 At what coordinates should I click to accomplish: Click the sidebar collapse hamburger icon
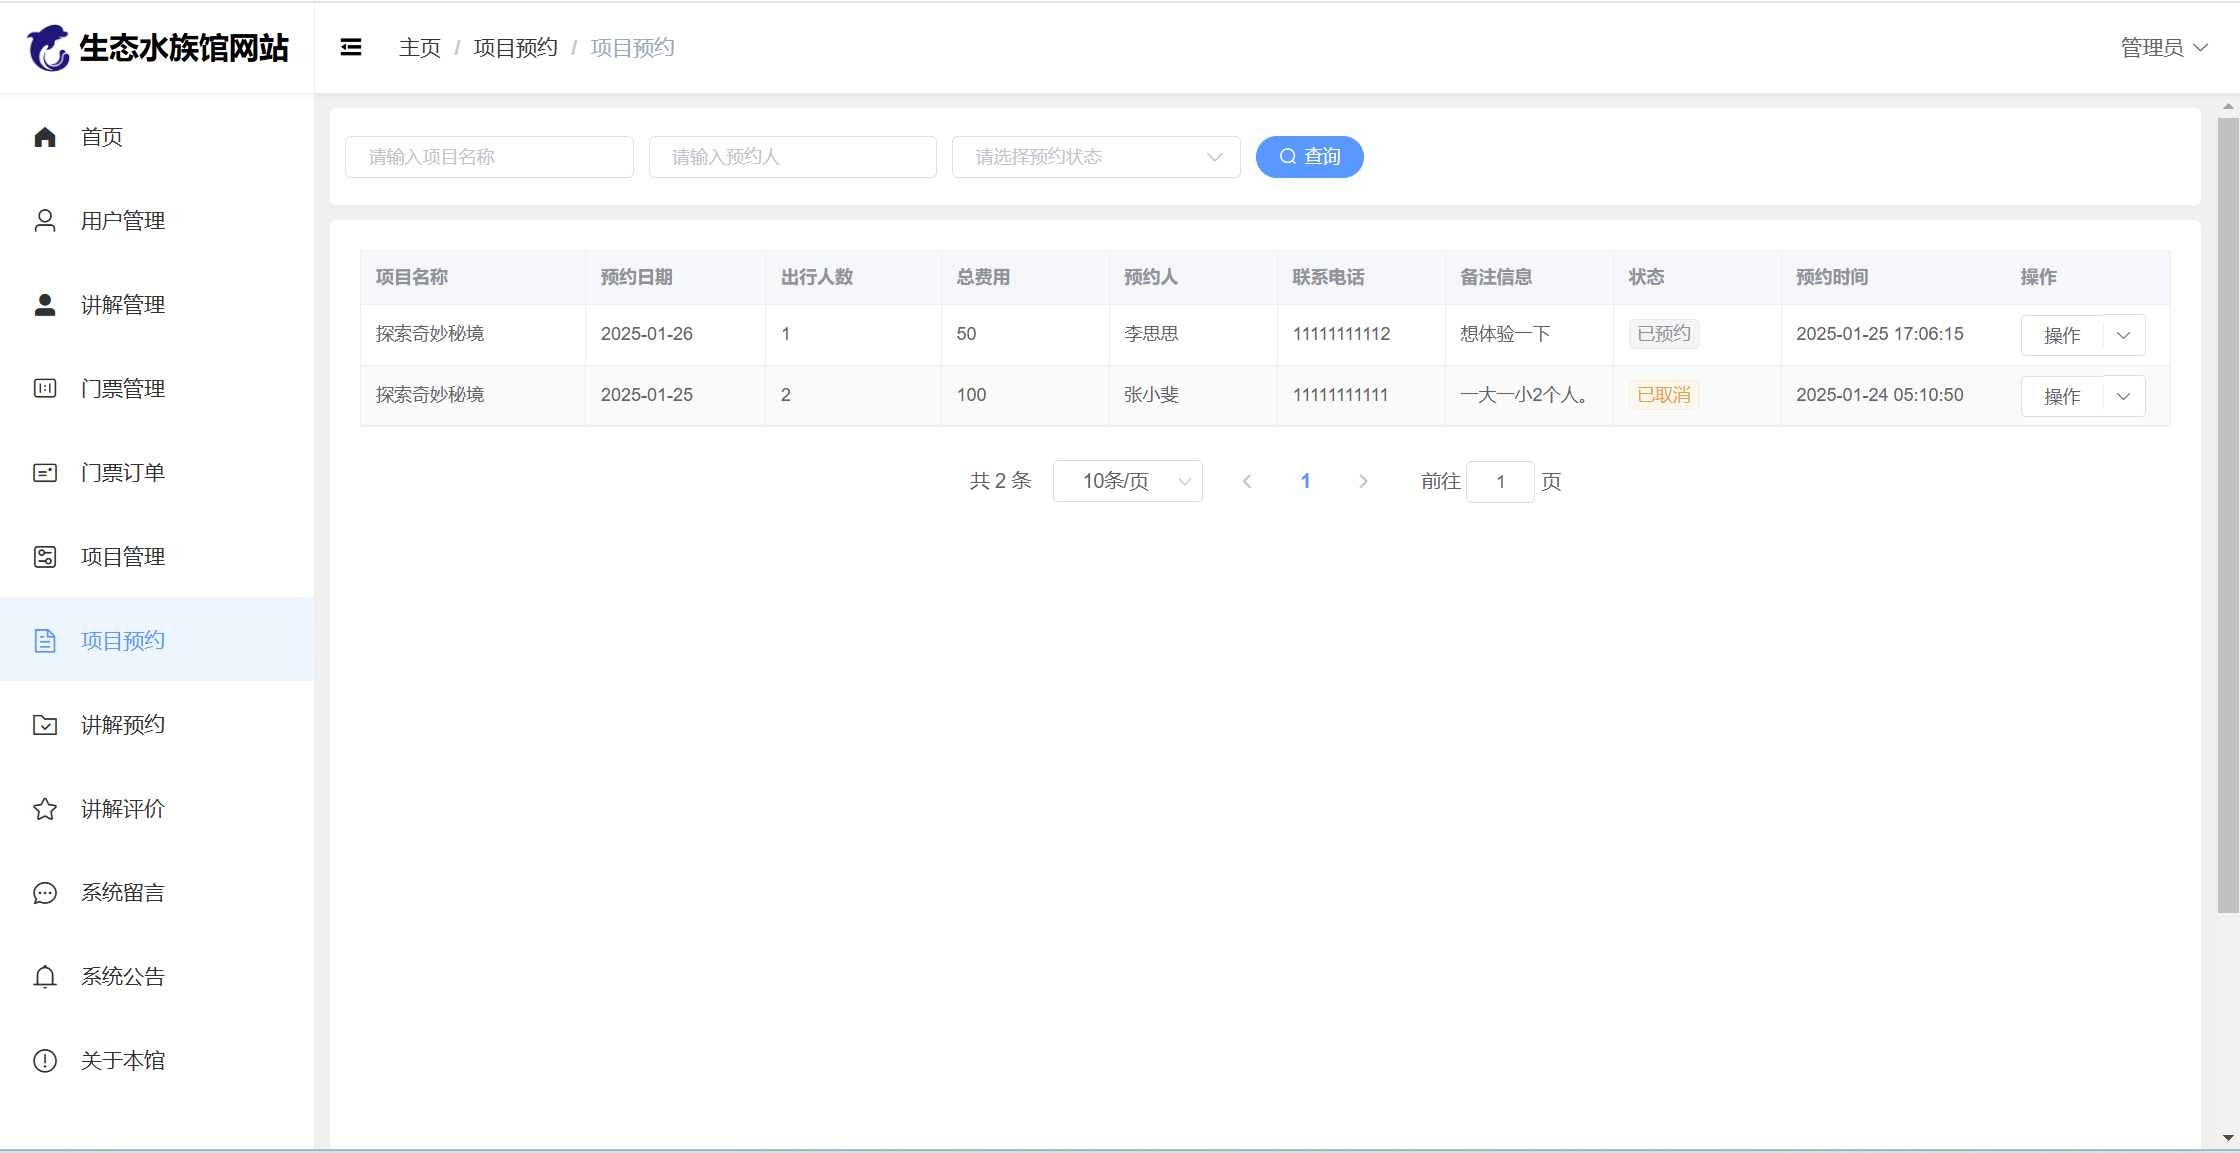point(351,47)
